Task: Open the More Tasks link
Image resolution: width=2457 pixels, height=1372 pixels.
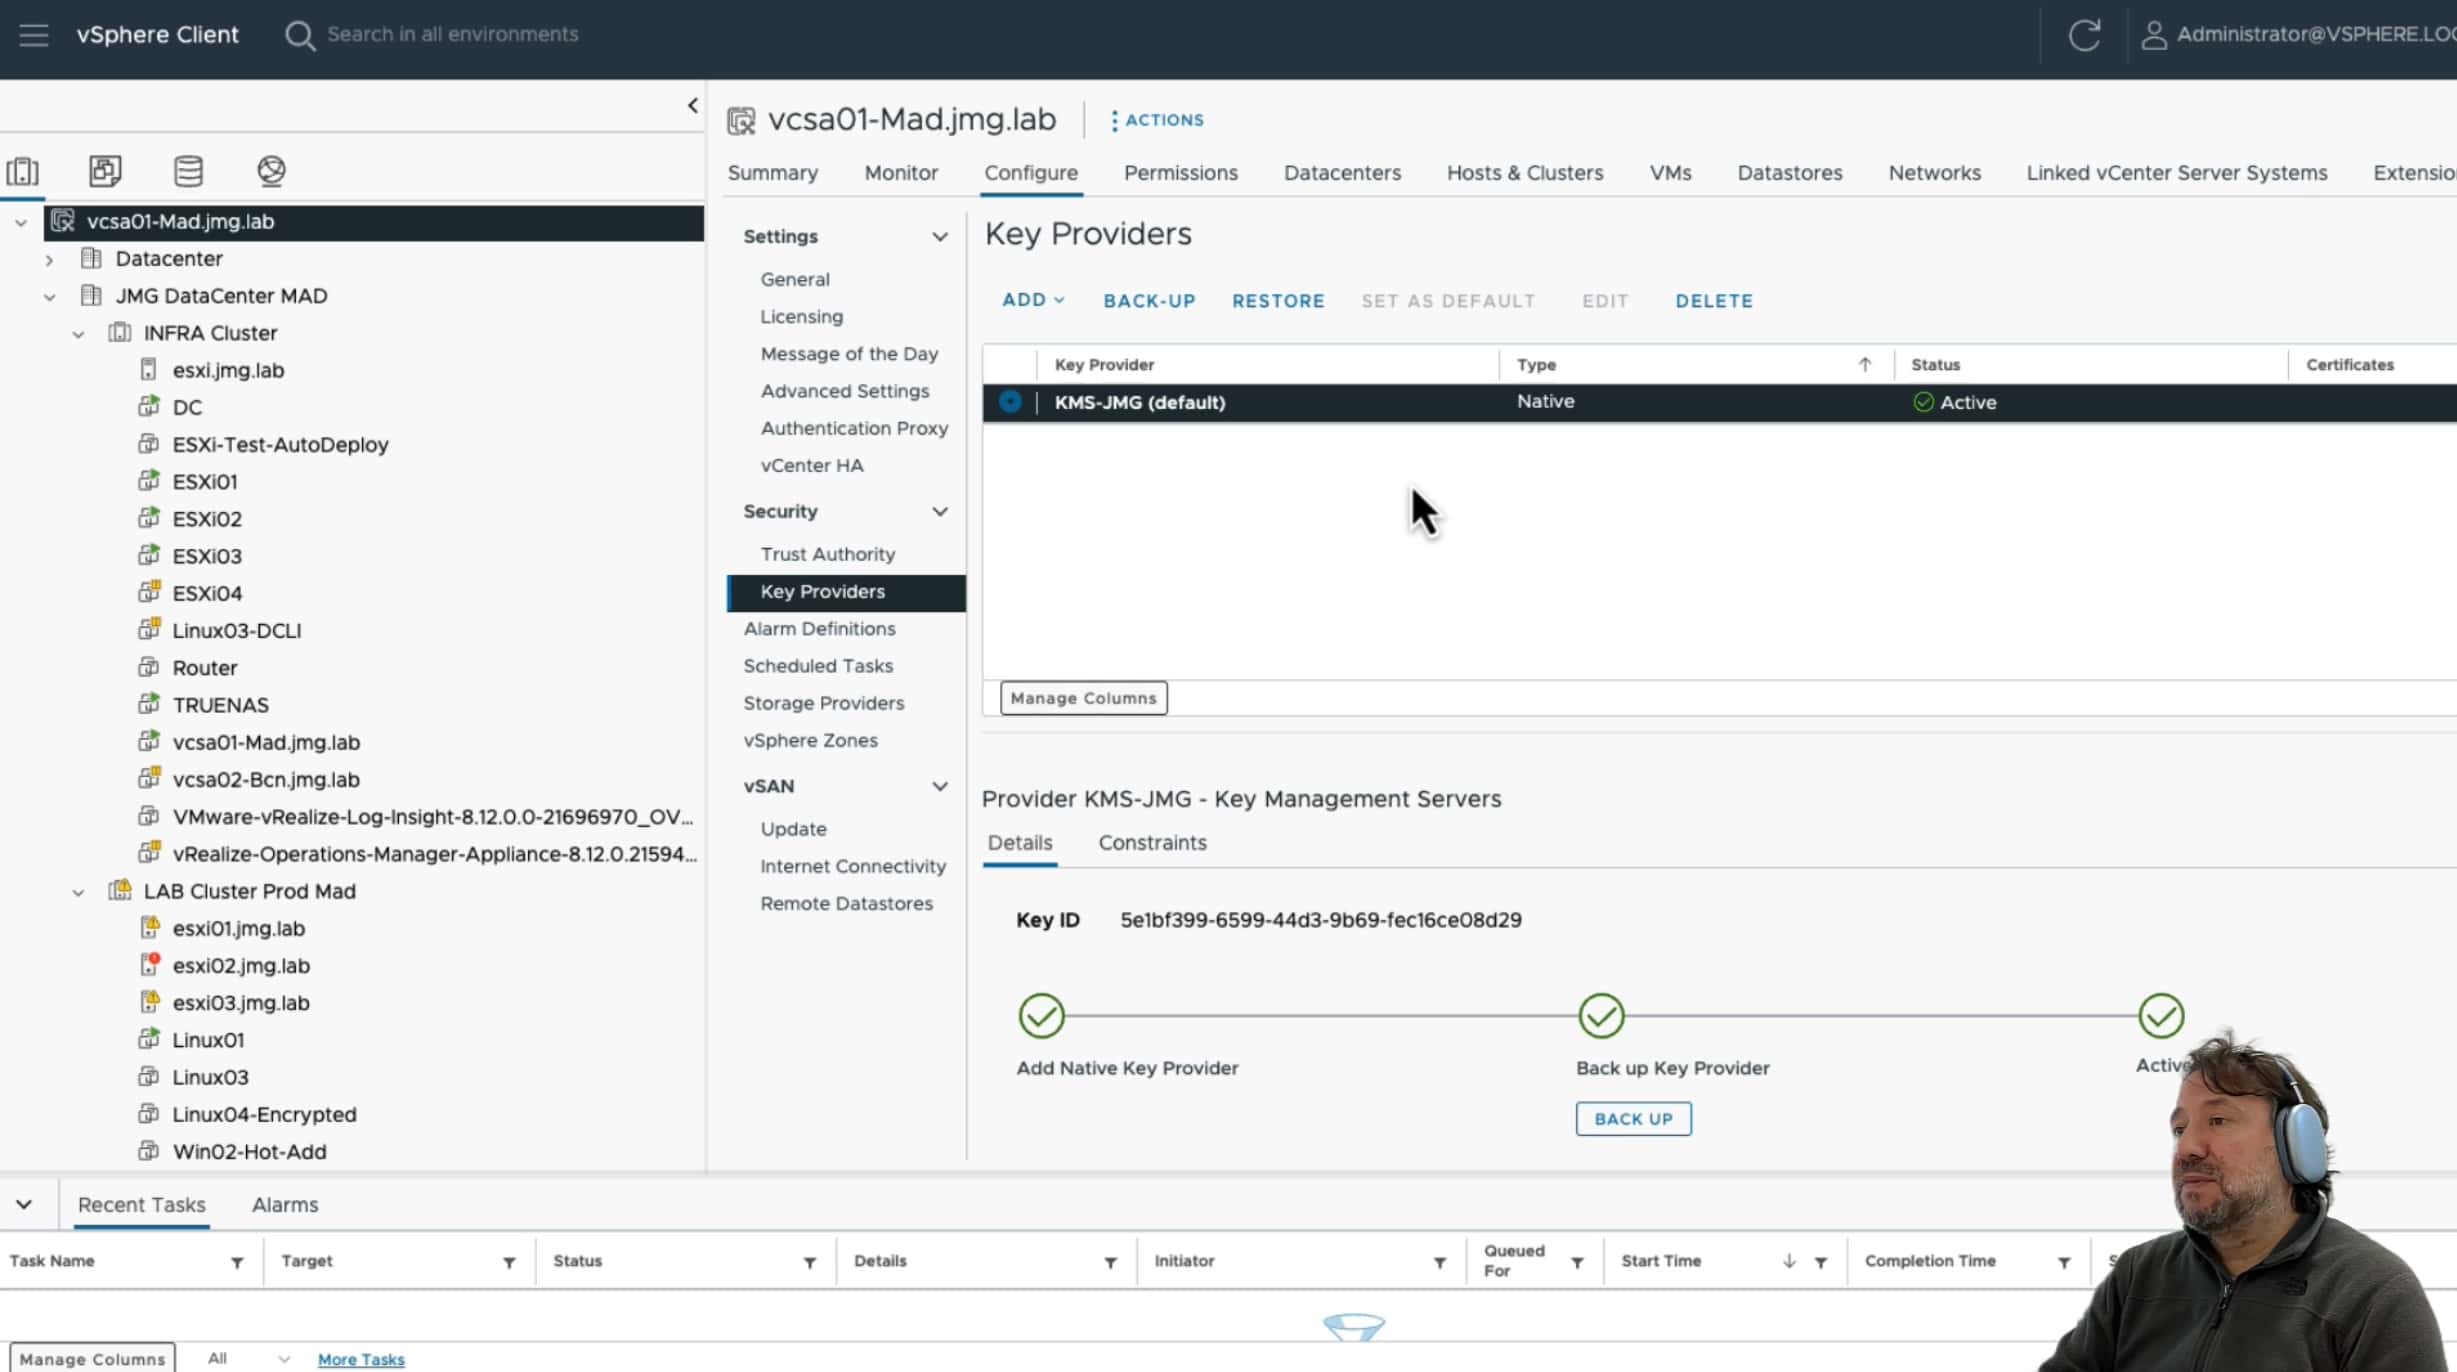Action: (361, 1360)
